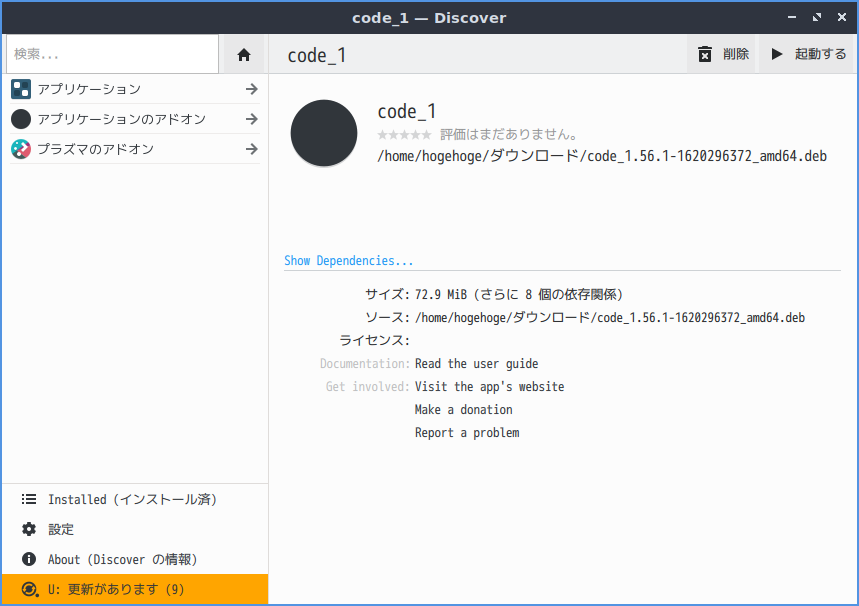Image resolution: width=859 pixels, height=606 pixels.
Task: Open About (Discover の情報)
Action: [135, 559]
